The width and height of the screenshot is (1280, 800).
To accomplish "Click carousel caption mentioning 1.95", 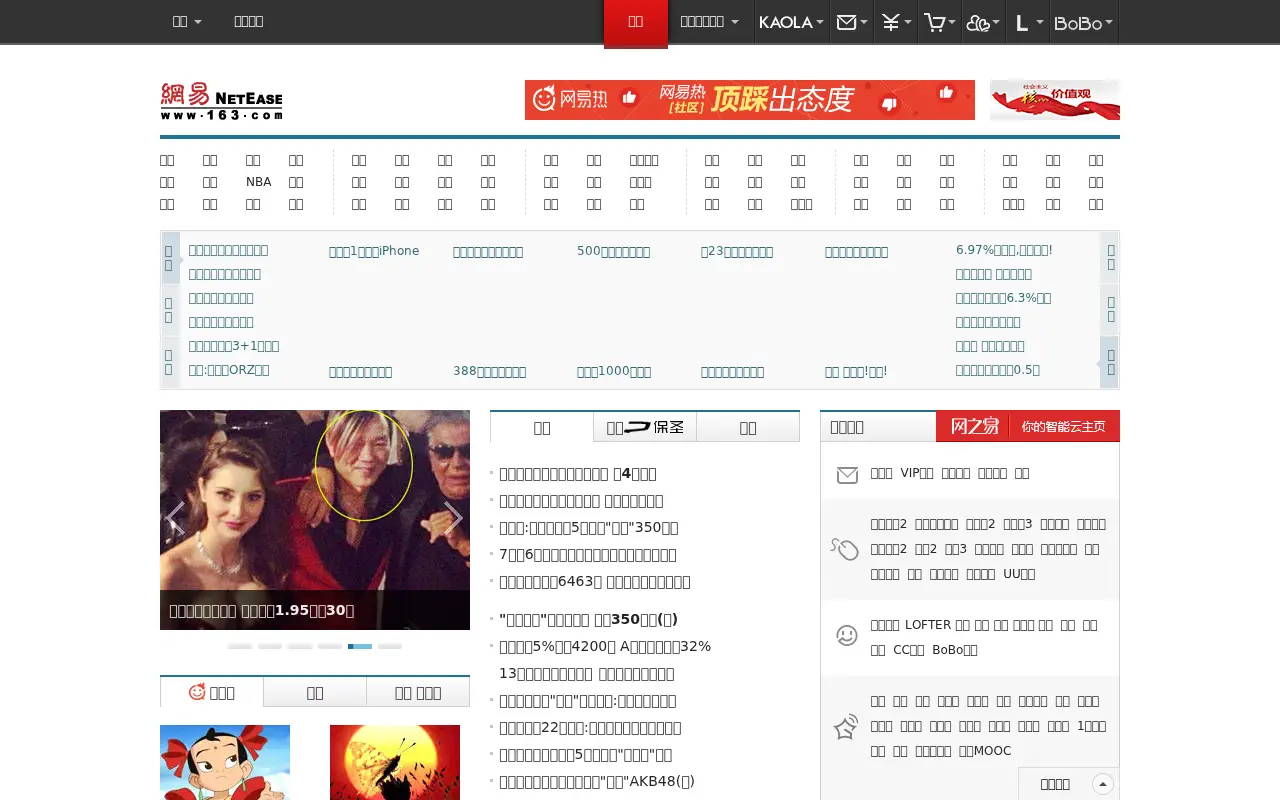I will [x=262, y=610].
